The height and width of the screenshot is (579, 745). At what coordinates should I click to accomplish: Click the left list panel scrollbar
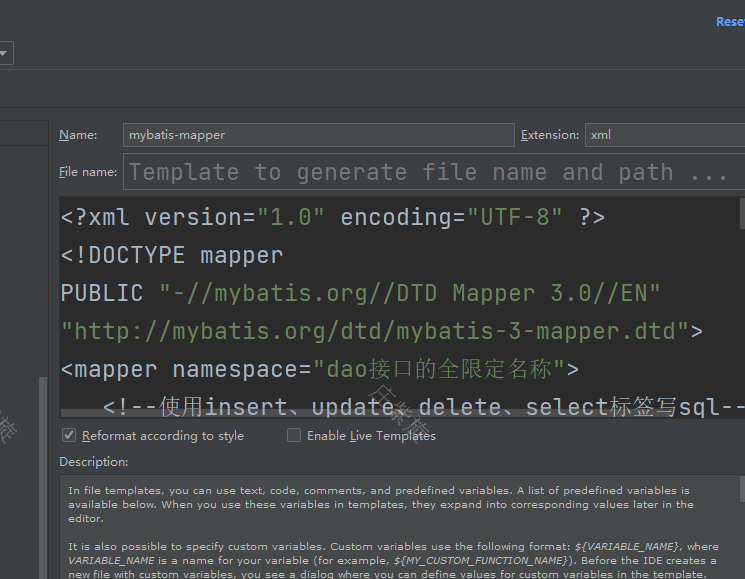coord(43,477)
